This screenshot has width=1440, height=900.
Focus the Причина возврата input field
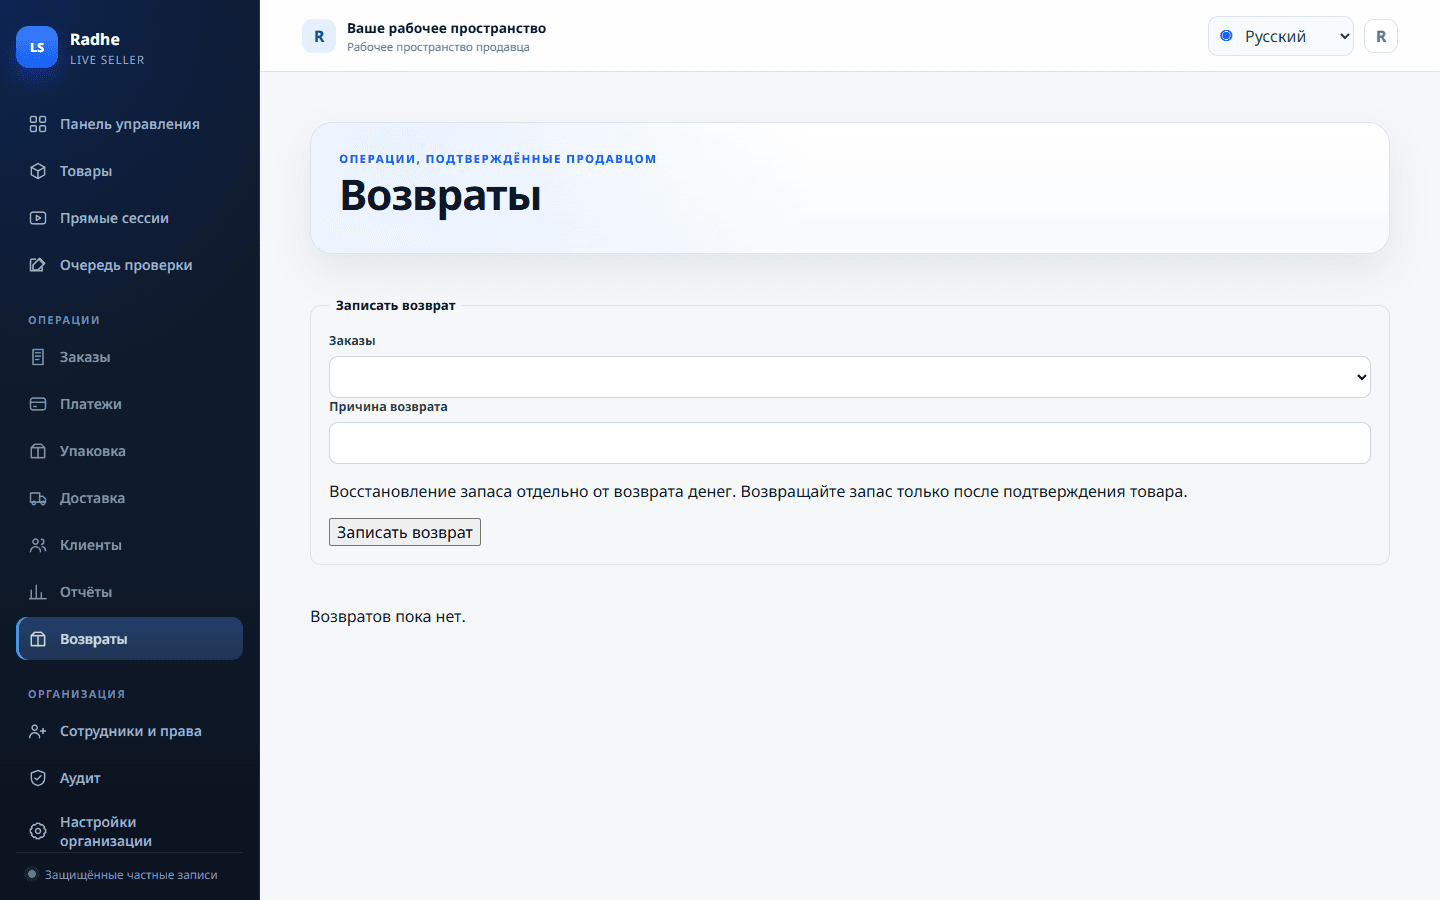850,443
